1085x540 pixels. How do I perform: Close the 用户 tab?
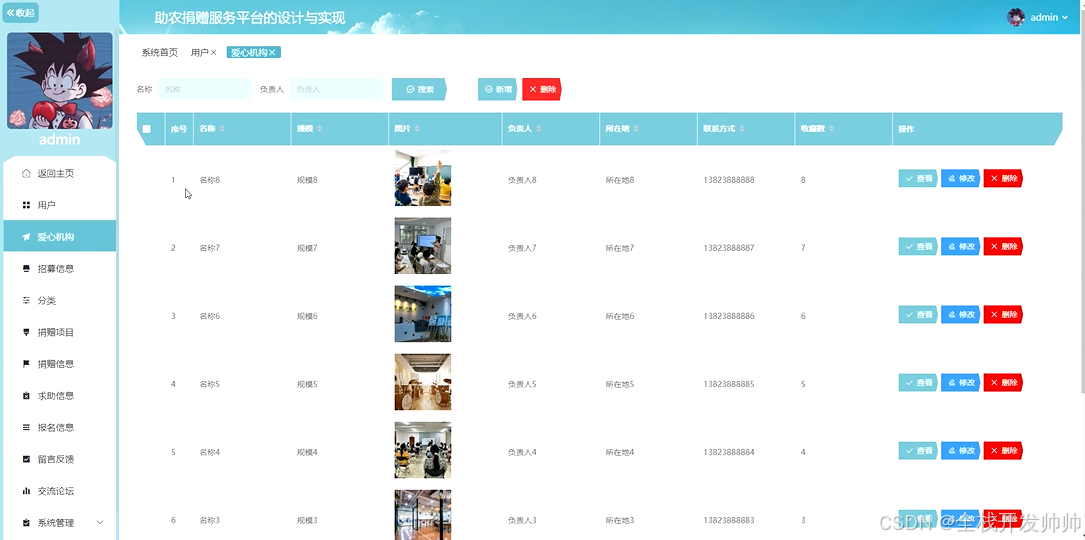coord(214,53)
